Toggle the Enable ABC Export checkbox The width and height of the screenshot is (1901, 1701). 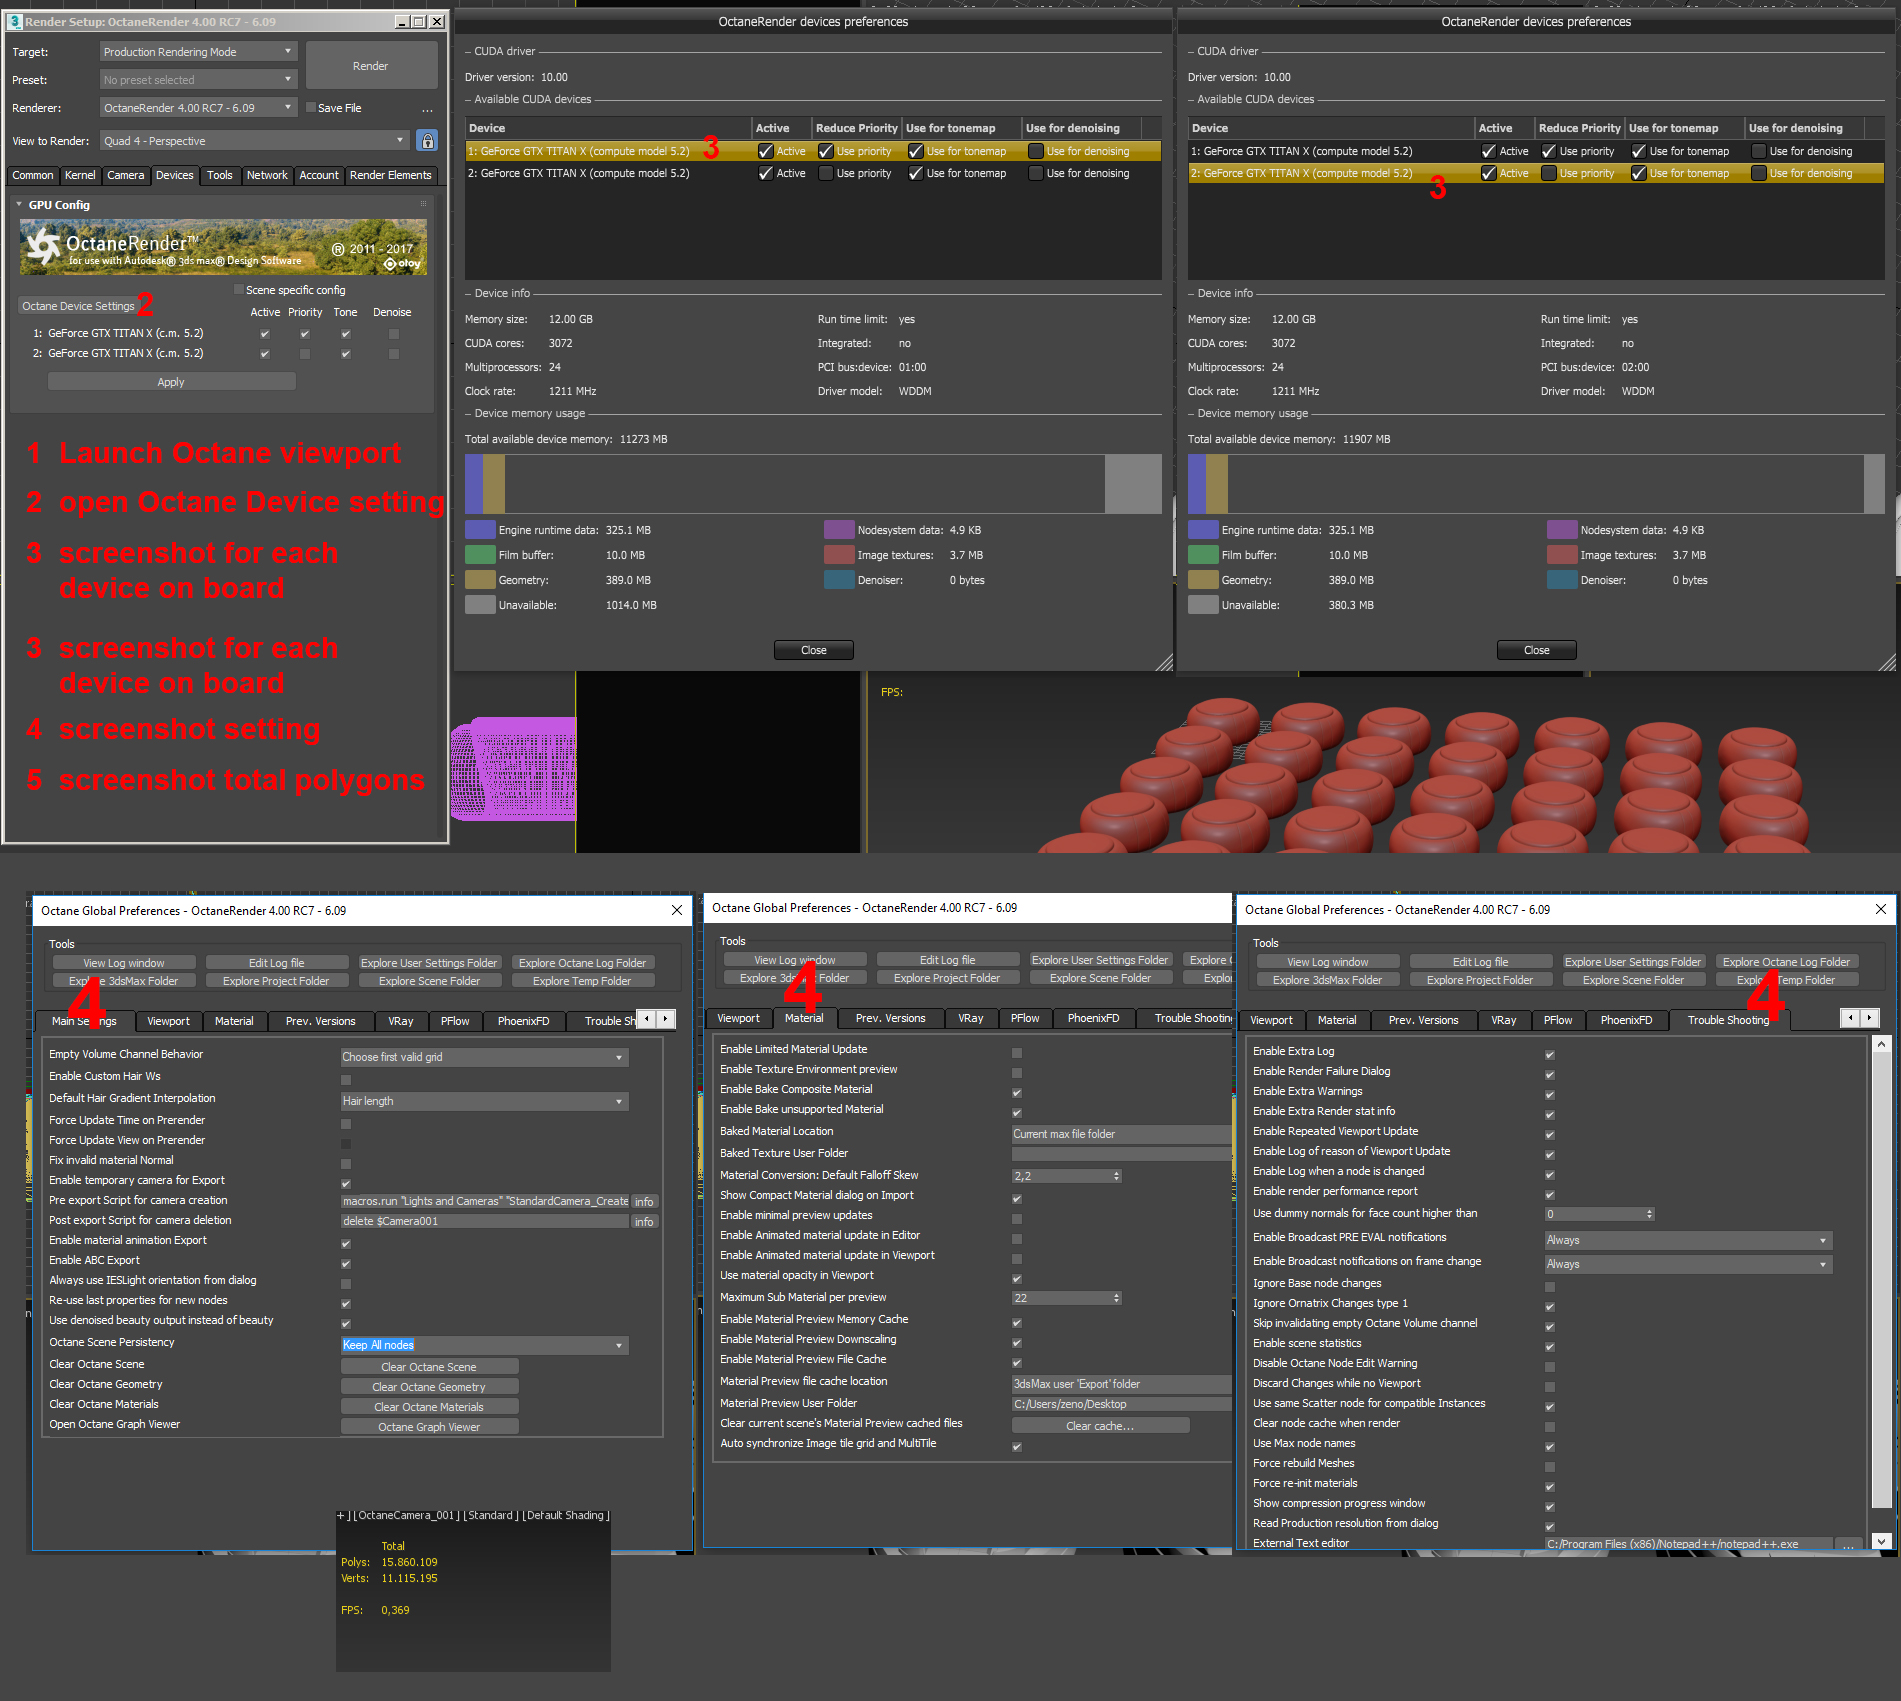tap(346, 1264)
